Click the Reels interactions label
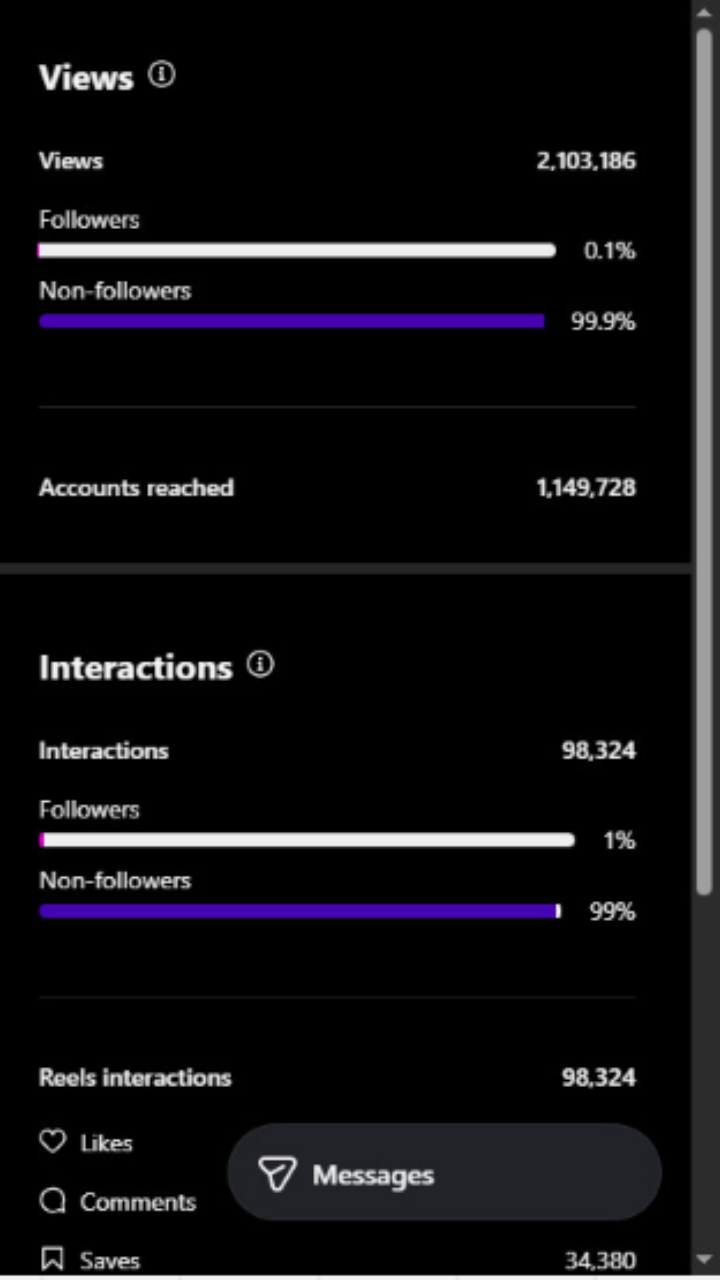 tap(135, 1078)
